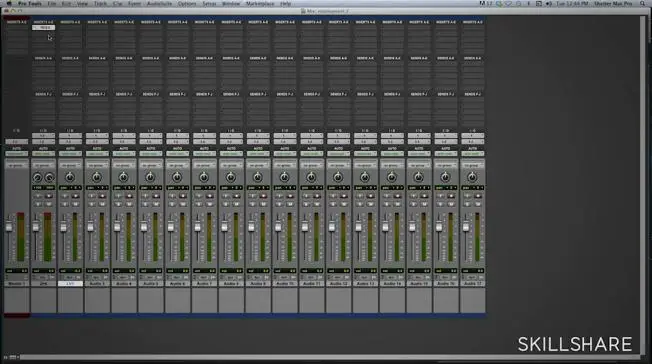Open the group selector on Audio 15
652x364 pixels.
[x=418, y=166]
